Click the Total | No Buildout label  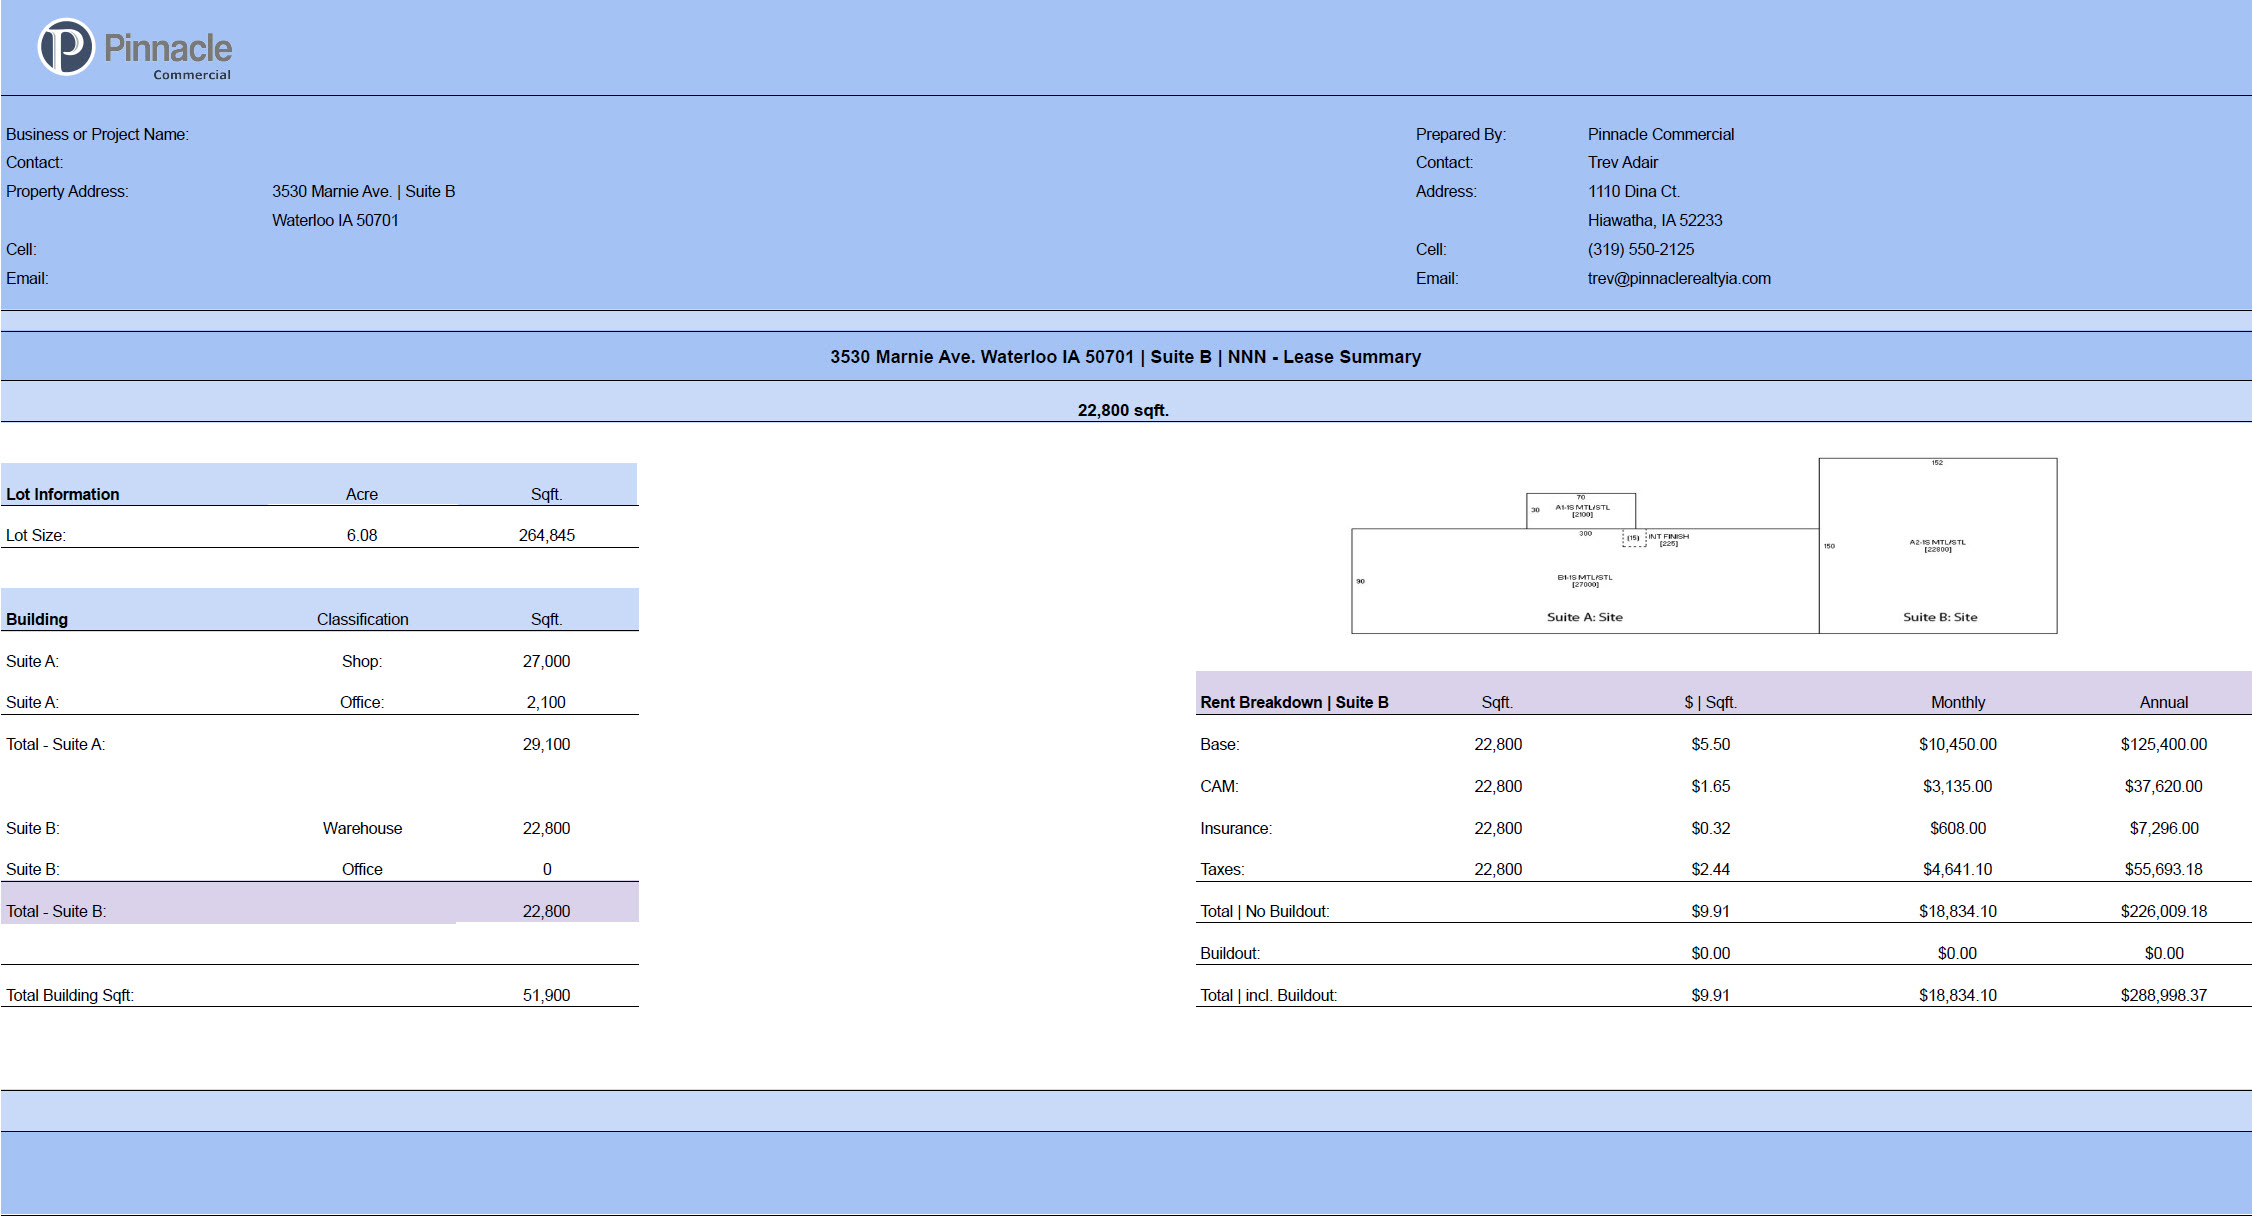tap(1265, 911)
